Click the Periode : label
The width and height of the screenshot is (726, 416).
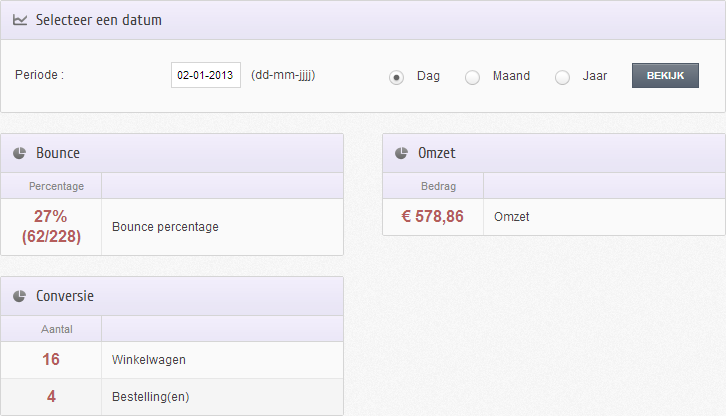pos(39,75)
